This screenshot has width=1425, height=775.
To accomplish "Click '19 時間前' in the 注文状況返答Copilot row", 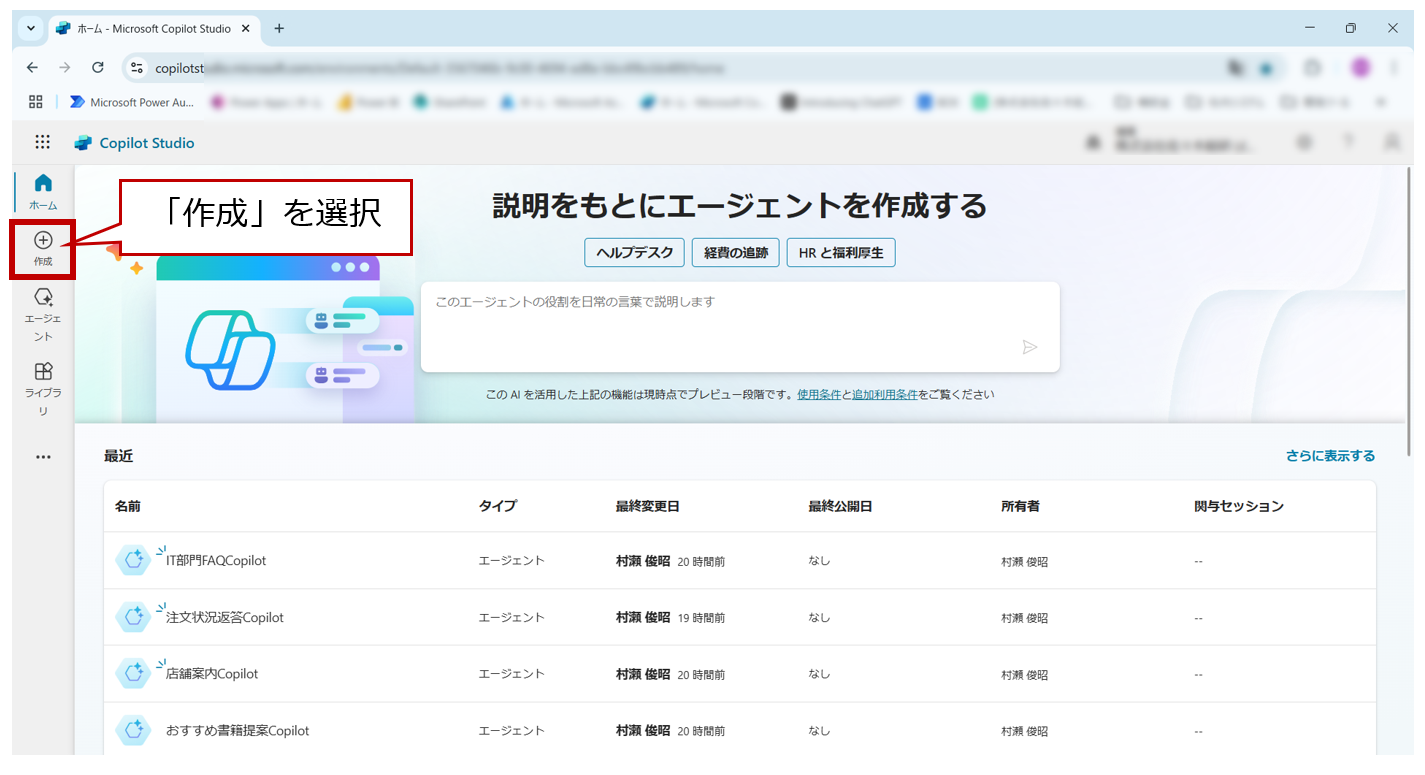I will (x=701, y=618).
